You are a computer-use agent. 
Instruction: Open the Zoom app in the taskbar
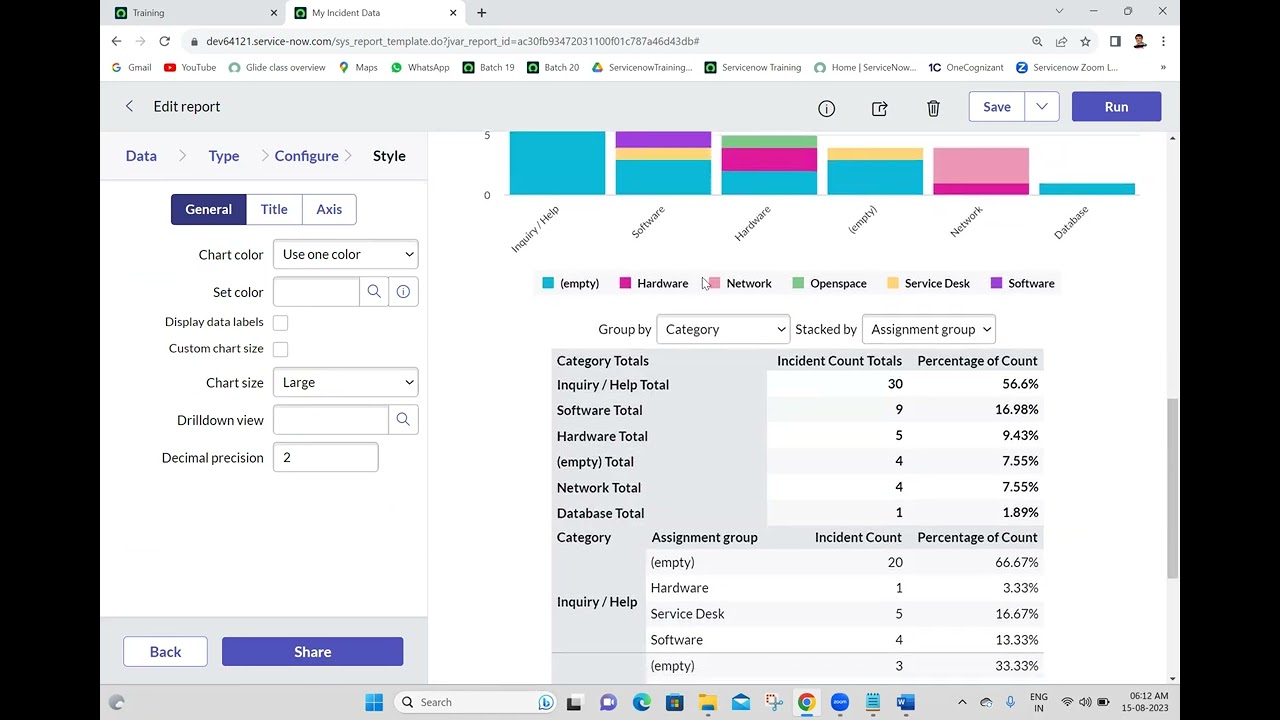(x=839, y=702)
